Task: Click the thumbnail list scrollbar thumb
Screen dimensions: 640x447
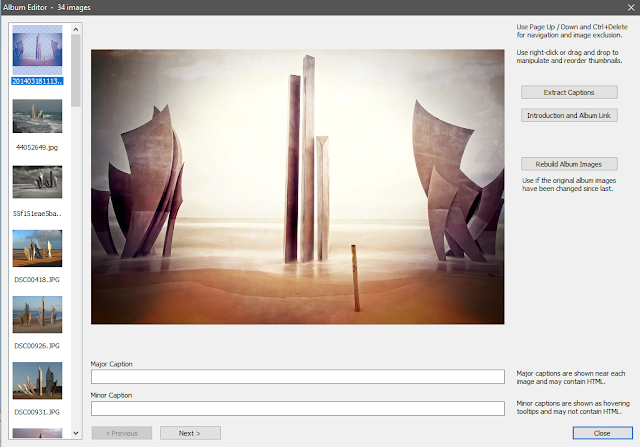Action: (x=76, y=70)
